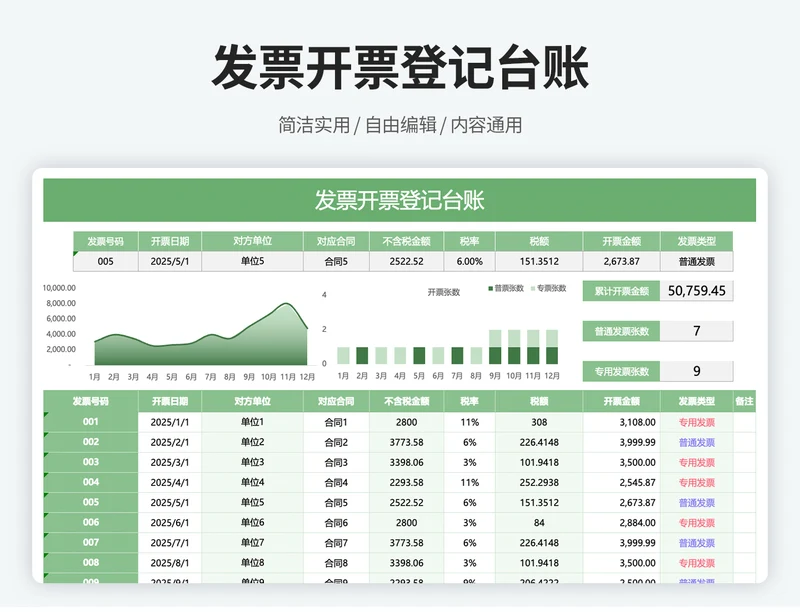
Task: Select the total value 50,759.45
Action: (x=696, y=291)
